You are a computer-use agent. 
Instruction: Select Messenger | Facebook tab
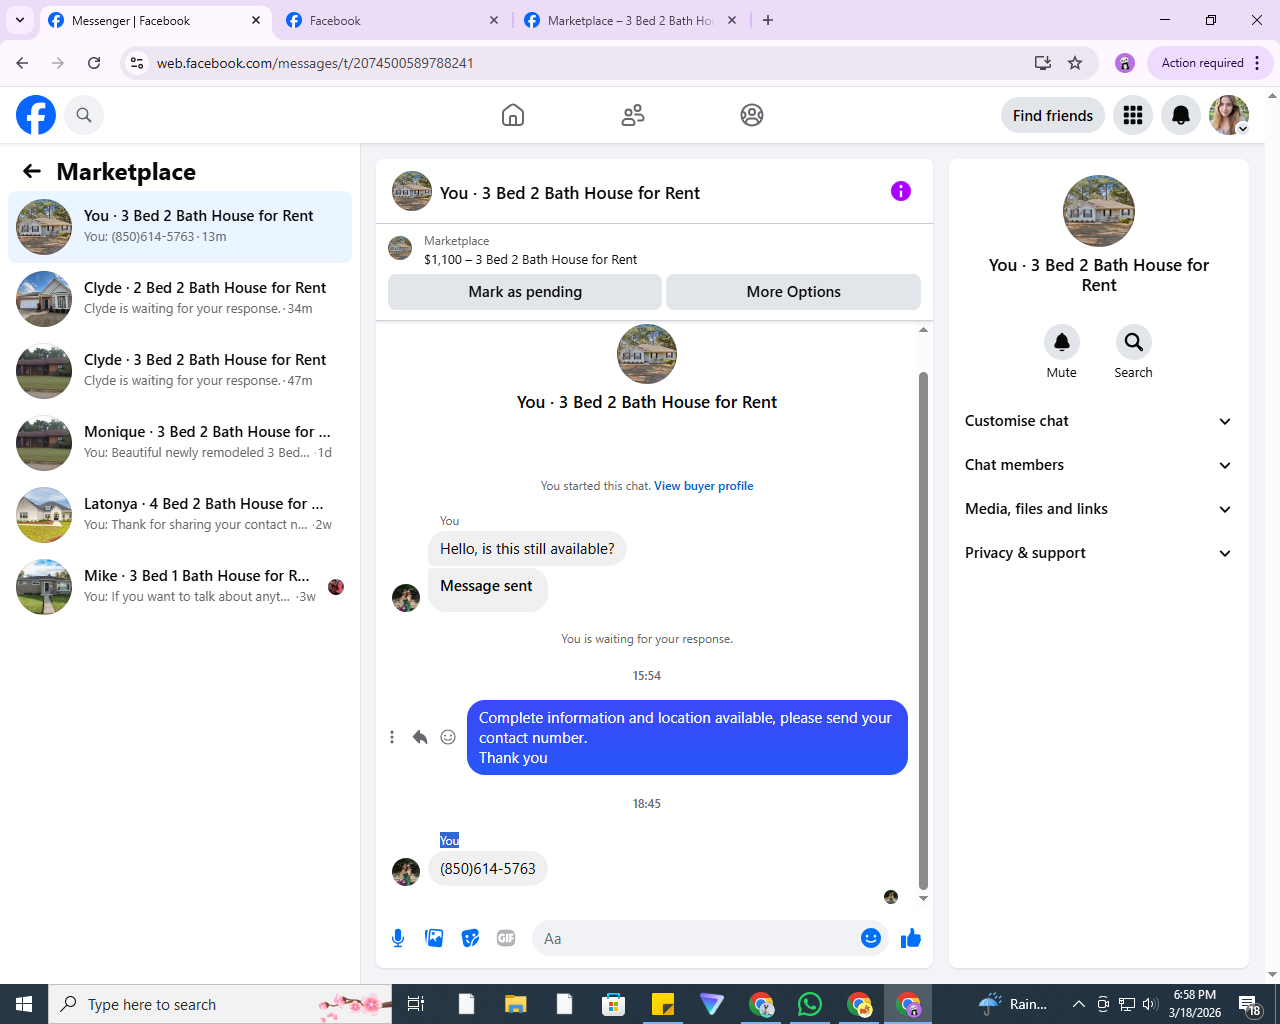click(x=155, y=20)
